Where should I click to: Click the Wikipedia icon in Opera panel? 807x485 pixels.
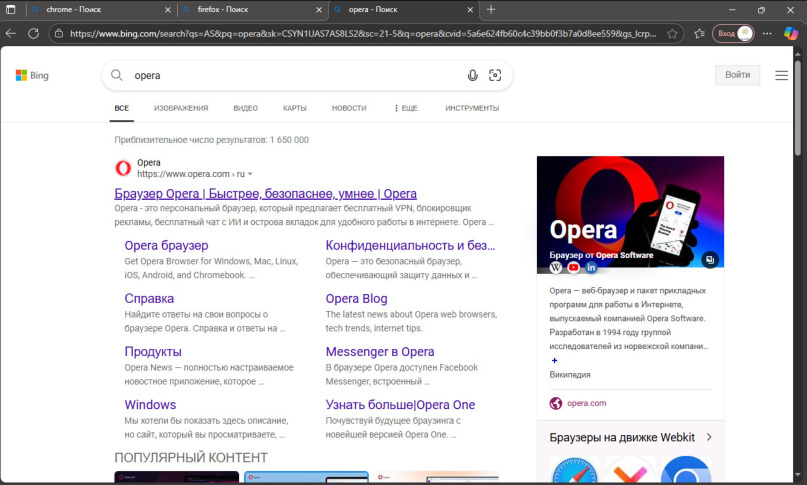(556, 268)
